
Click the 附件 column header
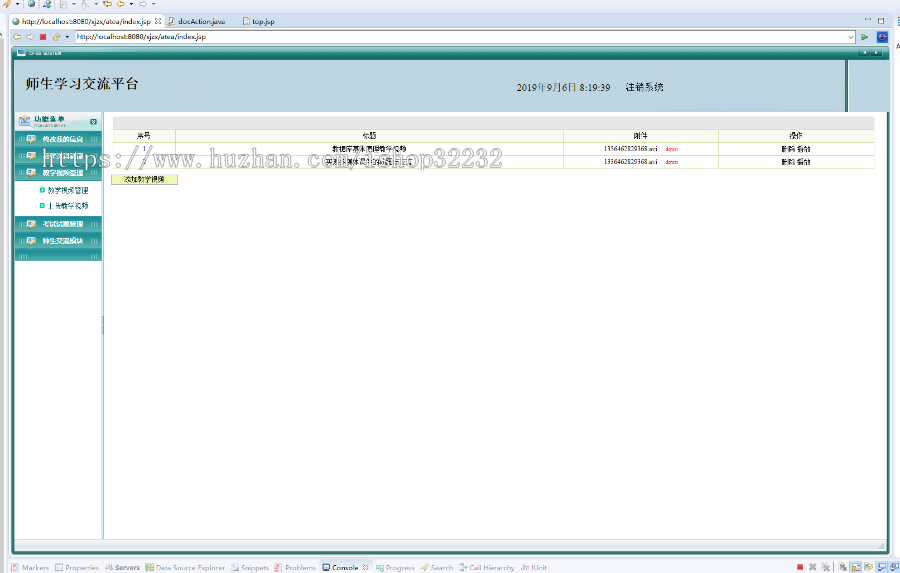[x=641, y=136]
